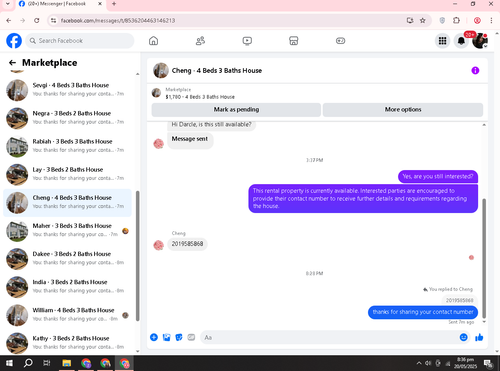Open Lay - 3 Beds 2 Baths House chat
Image resolution: width=500 pixels, height=371 pixels.
[67, 174]
